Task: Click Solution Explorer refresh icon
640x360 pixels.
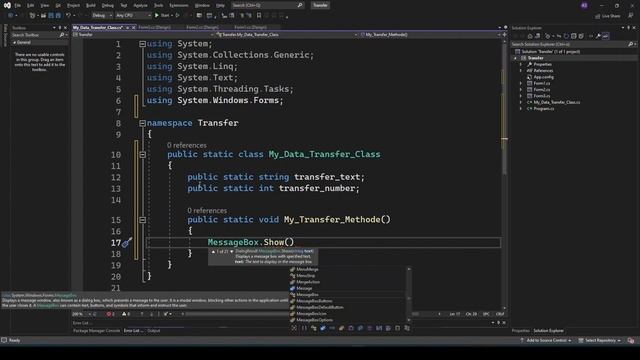Action: [x=566, y=36]
